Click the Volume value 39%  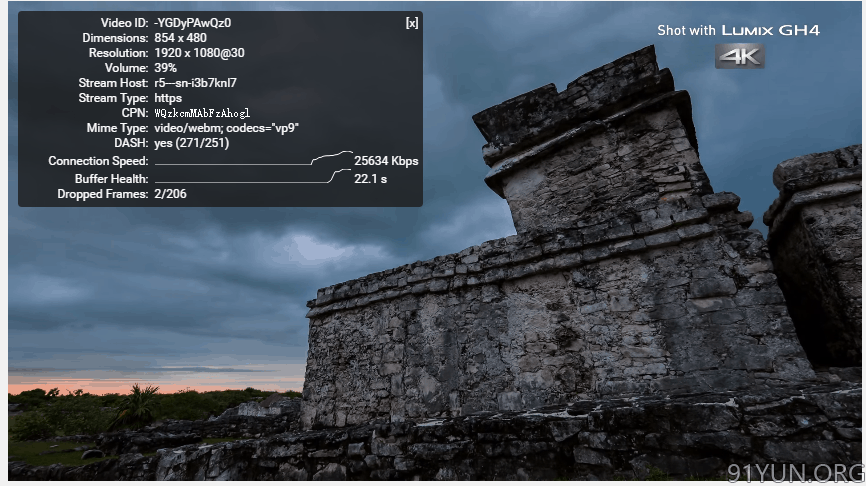(x=166, y=67)
